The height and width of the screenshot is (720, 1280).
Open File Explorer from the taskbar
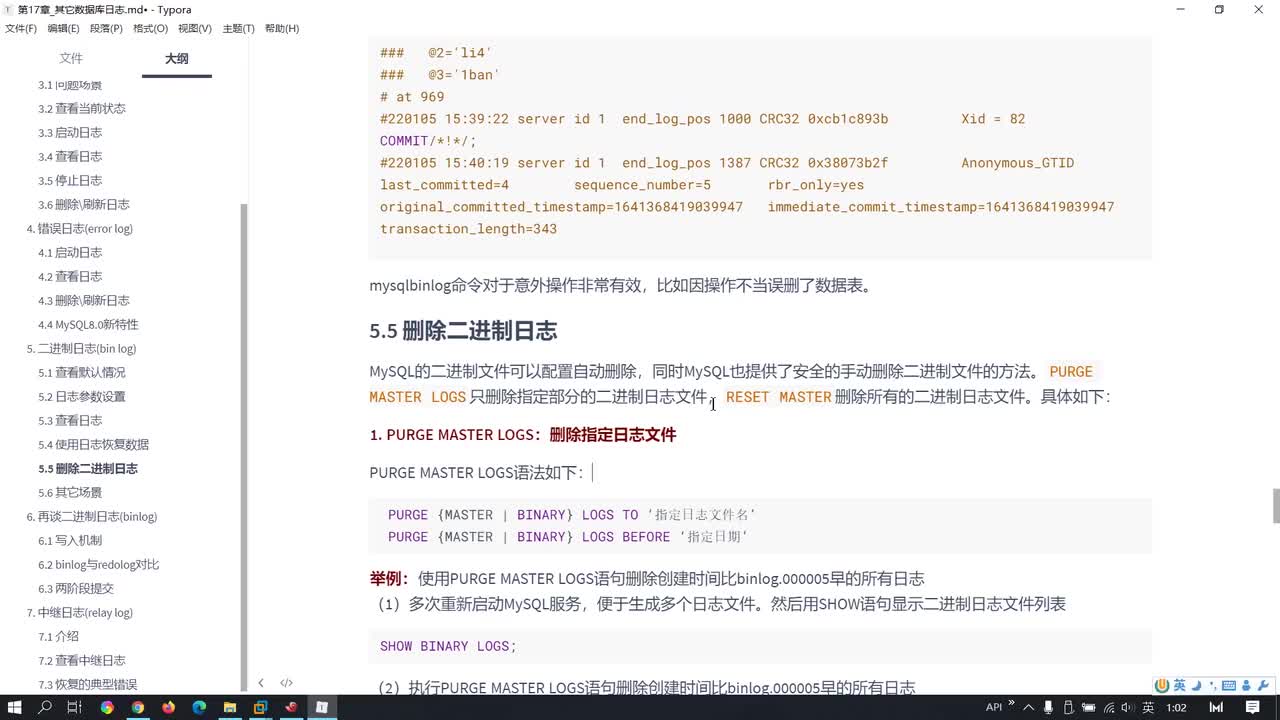pos(230,707)
